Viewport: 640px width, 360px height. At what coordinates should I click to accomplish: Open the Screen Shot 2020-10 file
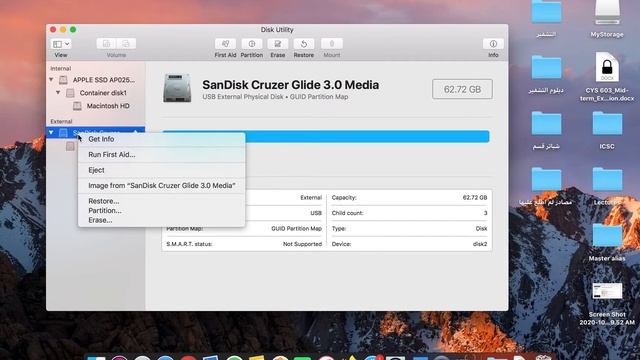click(607, 291)
